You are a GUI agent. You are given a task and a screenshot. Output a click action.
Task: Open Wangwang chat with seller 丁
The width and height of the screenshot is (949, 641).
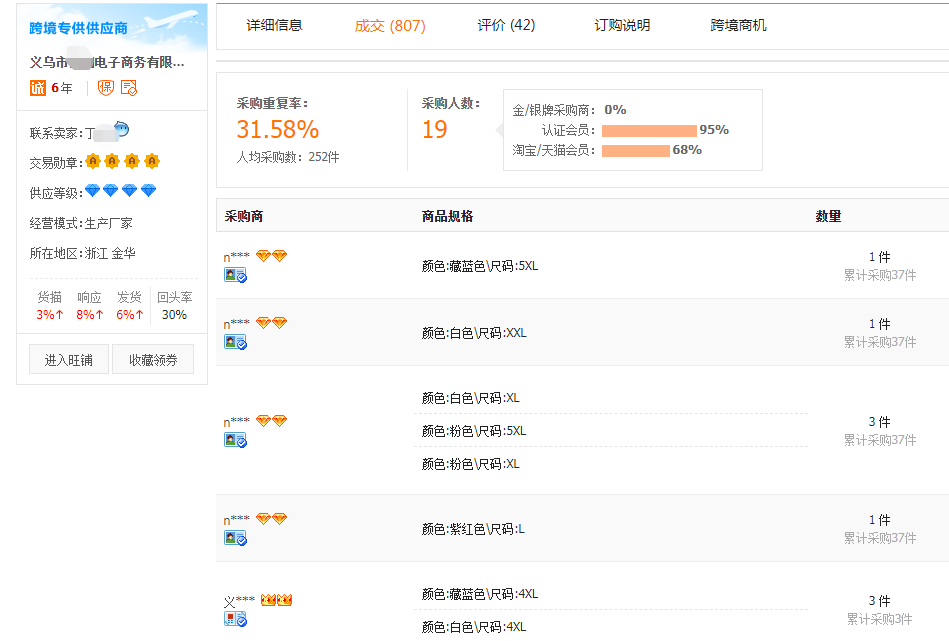[x=121, y=130]
